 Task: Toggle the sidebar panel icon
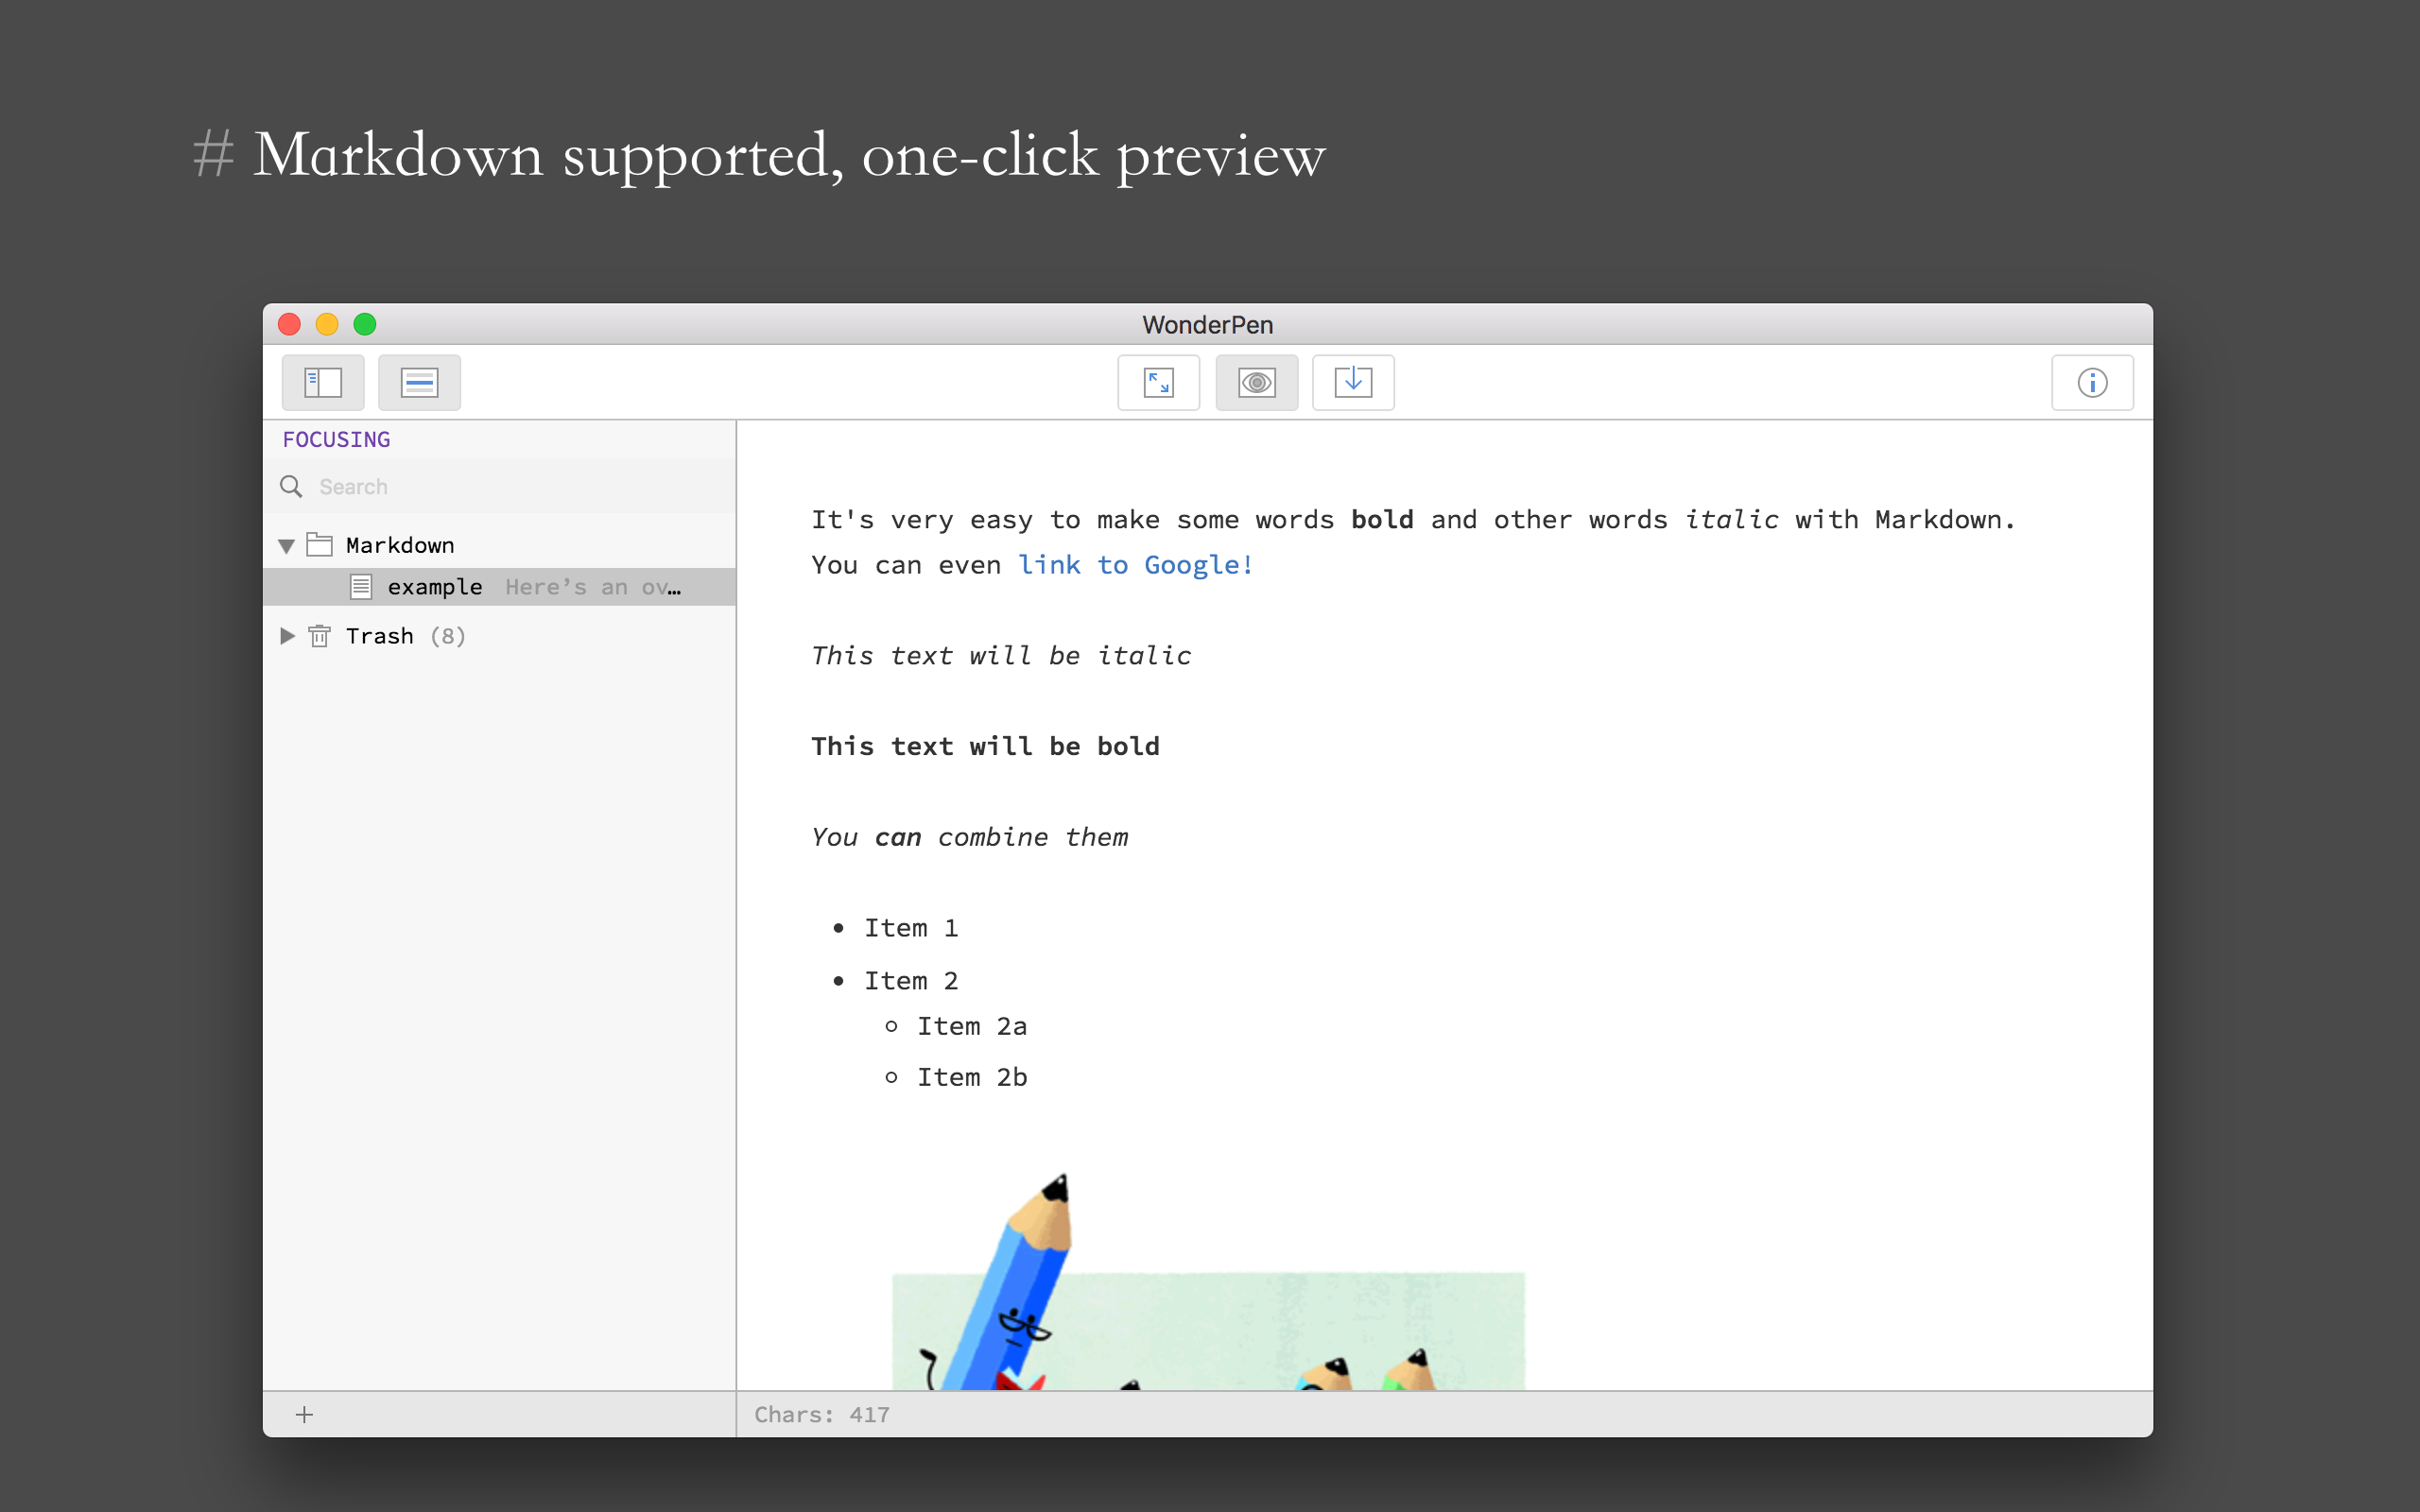323,382
